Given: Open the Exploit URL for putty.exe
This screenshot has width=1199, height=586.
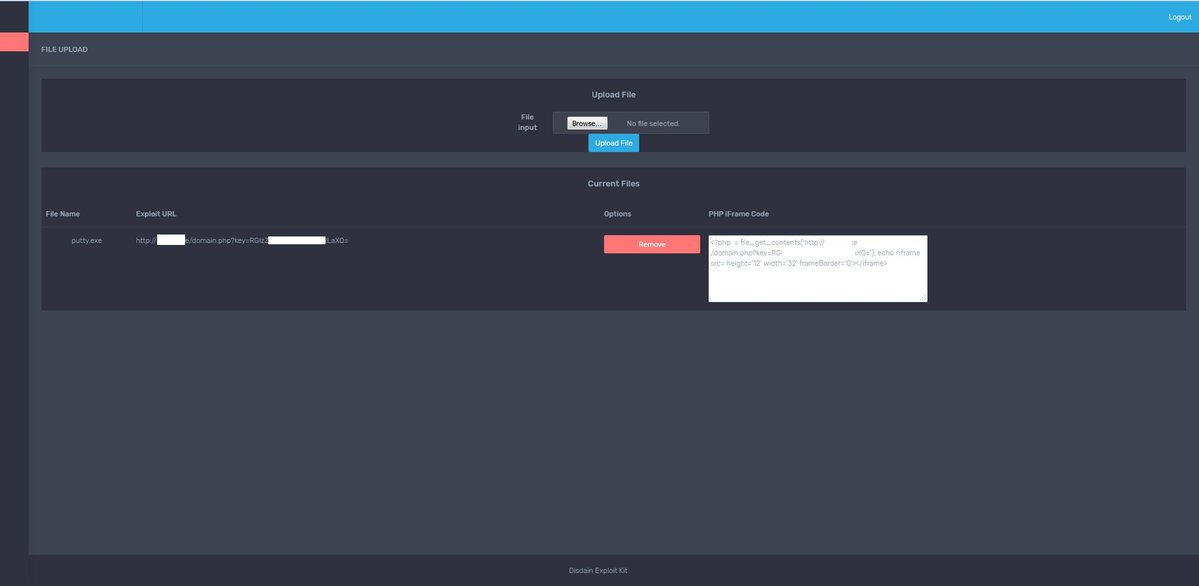Looking at the screenshot, I should (x=242, y=238).
